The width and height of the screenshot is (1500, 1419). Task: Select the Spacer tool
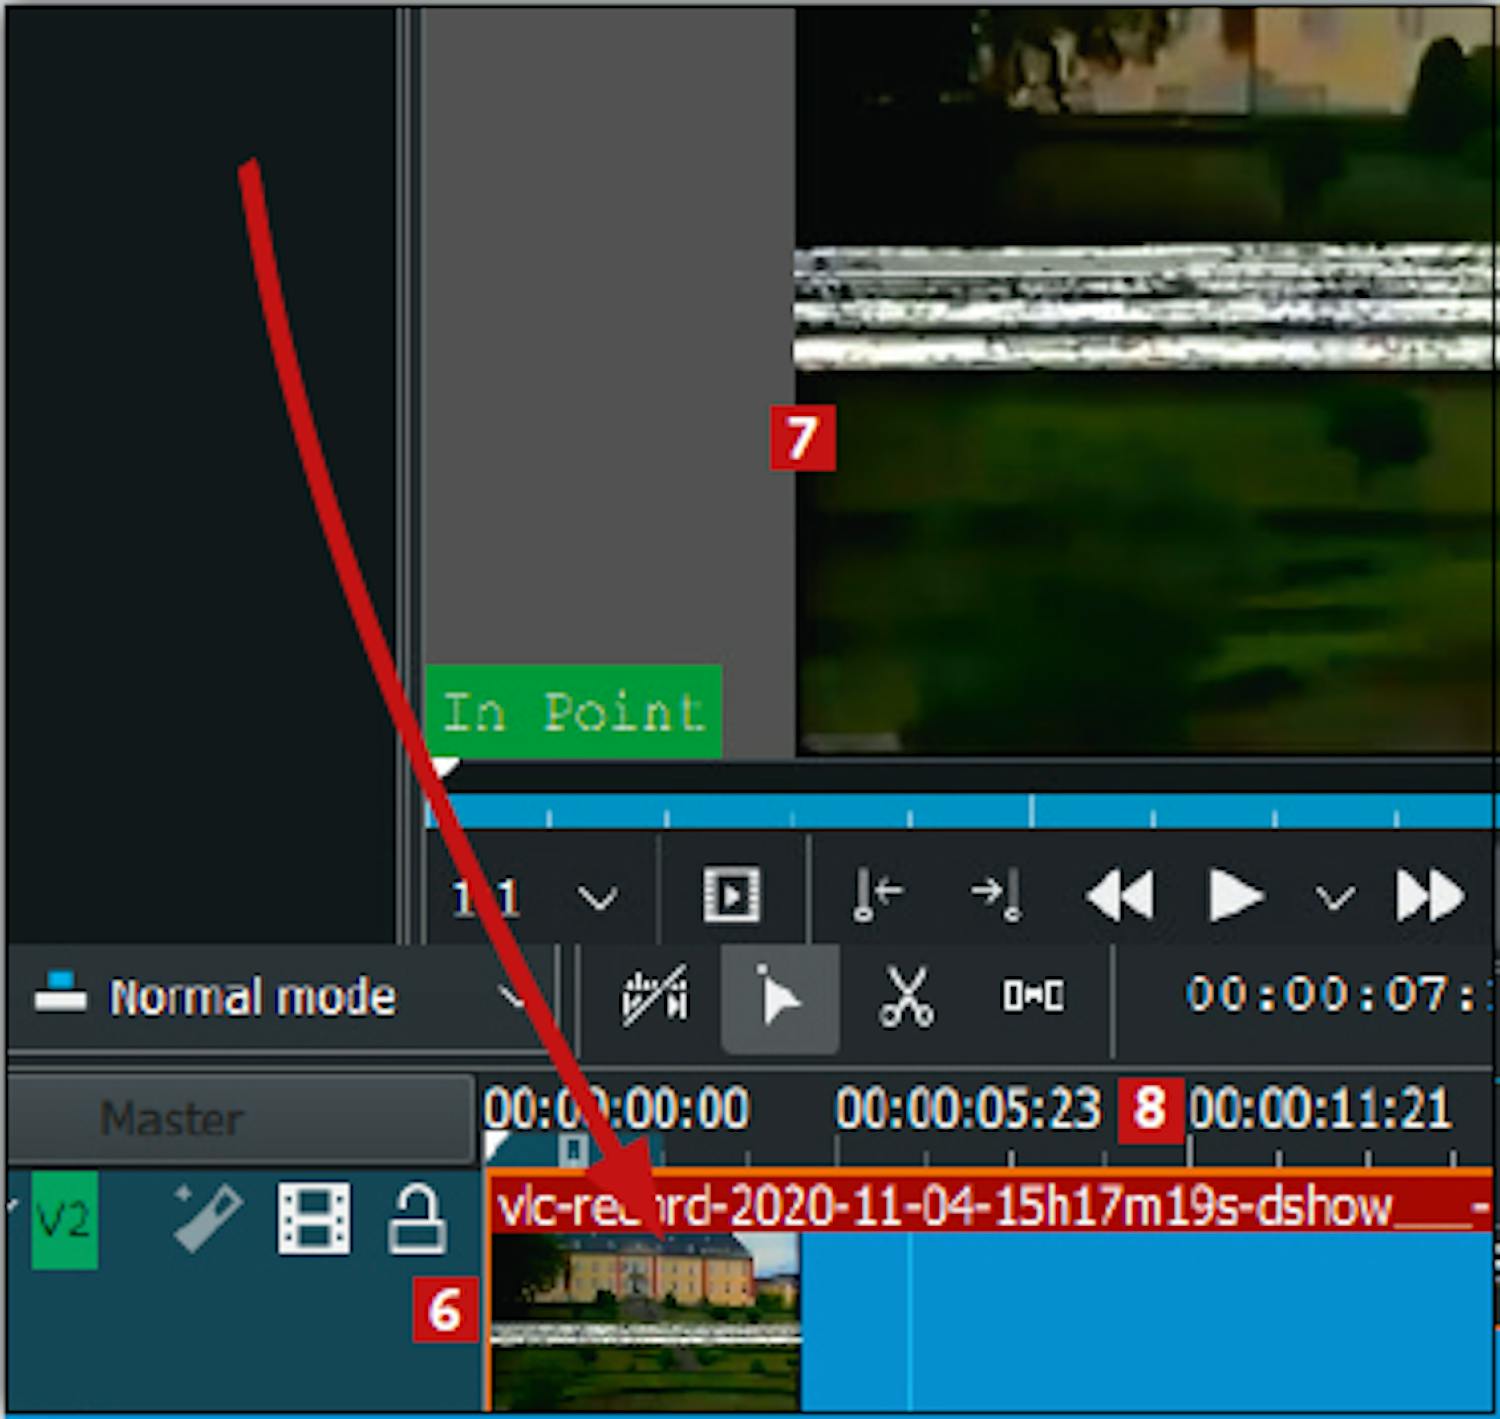point(1033,996)
